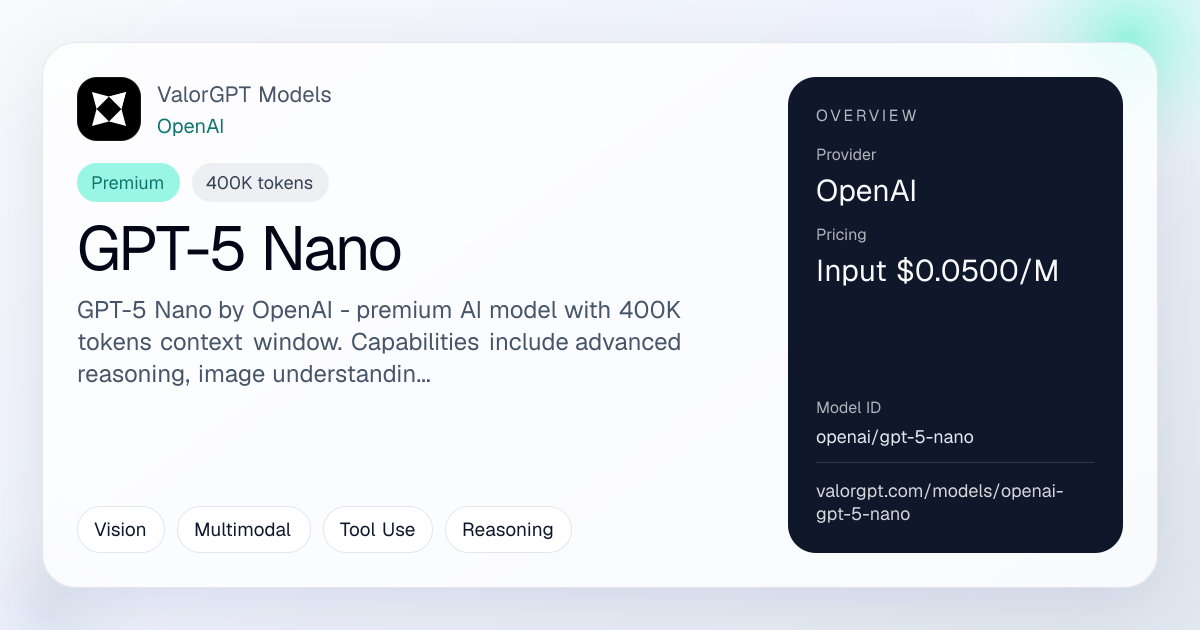
Task: Select the Multimodal capability tag
Action: pos(243,530)
